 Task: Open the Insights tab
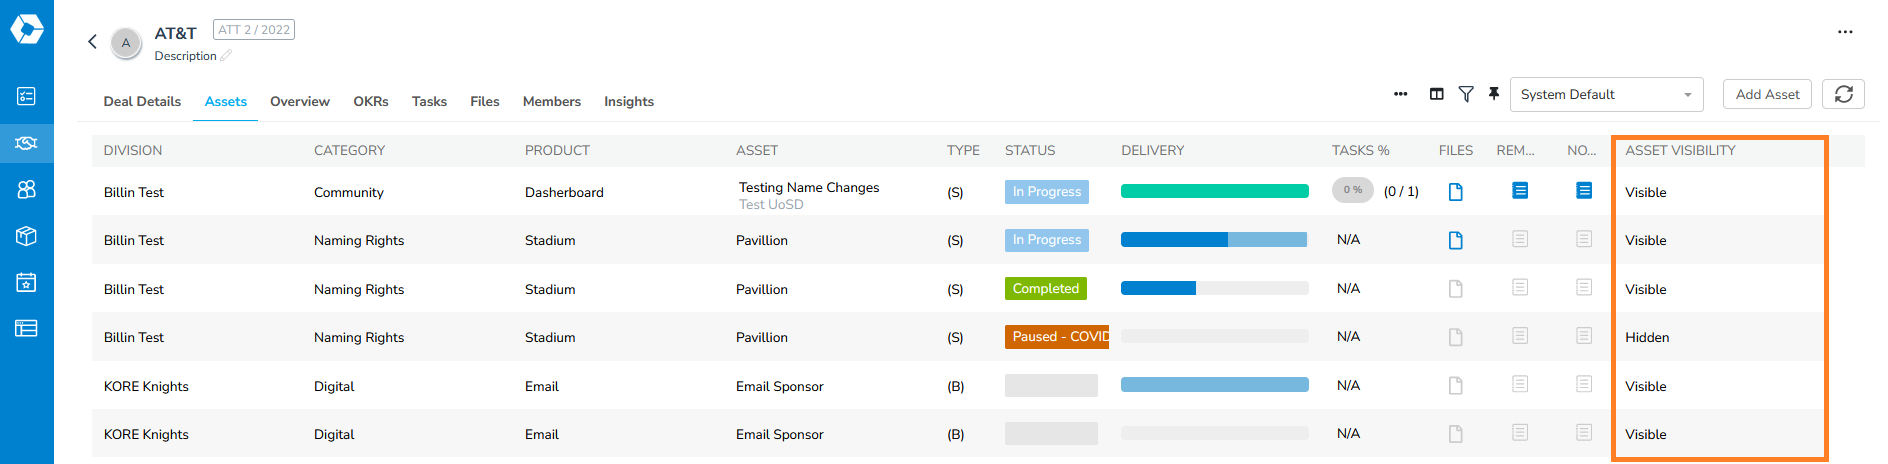[x=629, y=101]
